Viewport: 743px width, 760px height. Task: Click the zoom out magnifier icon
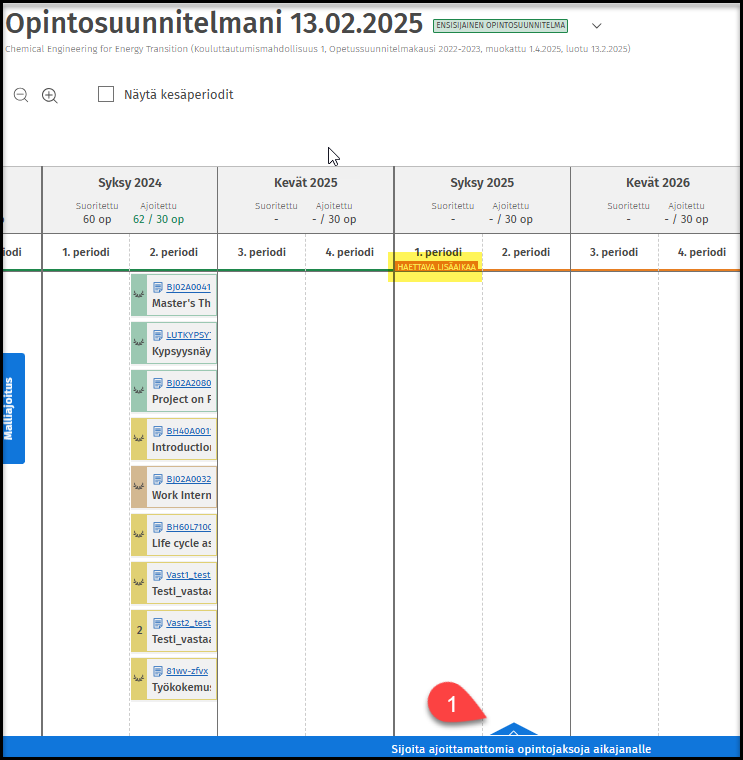pos(21,95)
